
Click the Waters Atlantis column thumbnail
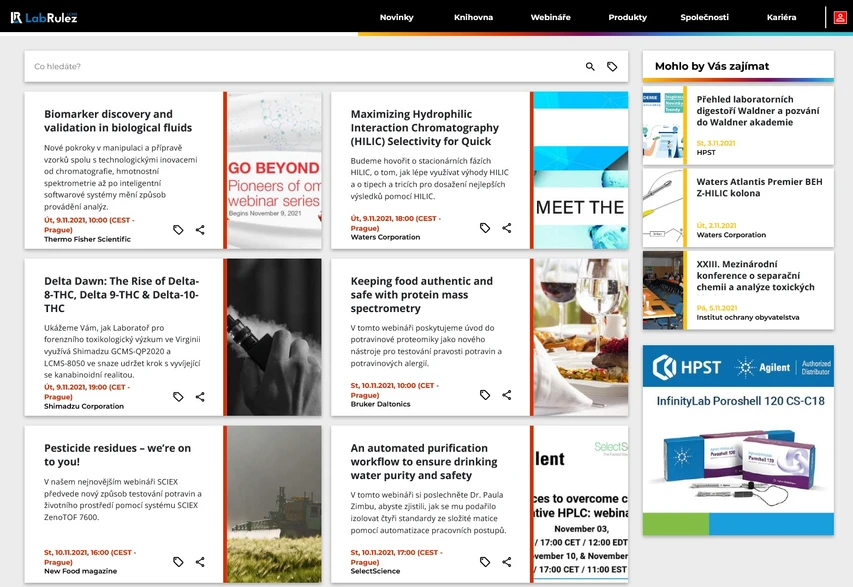(663, 208)
